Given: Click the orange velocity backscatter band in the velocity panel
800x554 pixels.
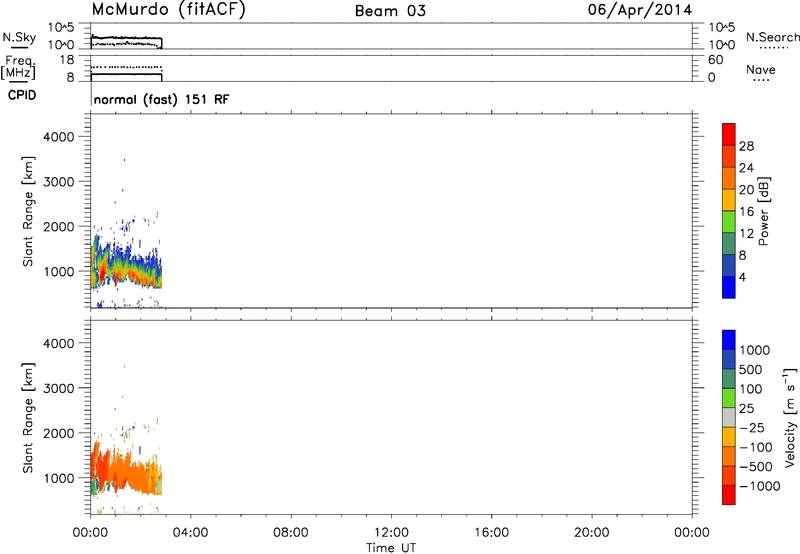Looking at the screenshot, I should click(x=125, y=472).
